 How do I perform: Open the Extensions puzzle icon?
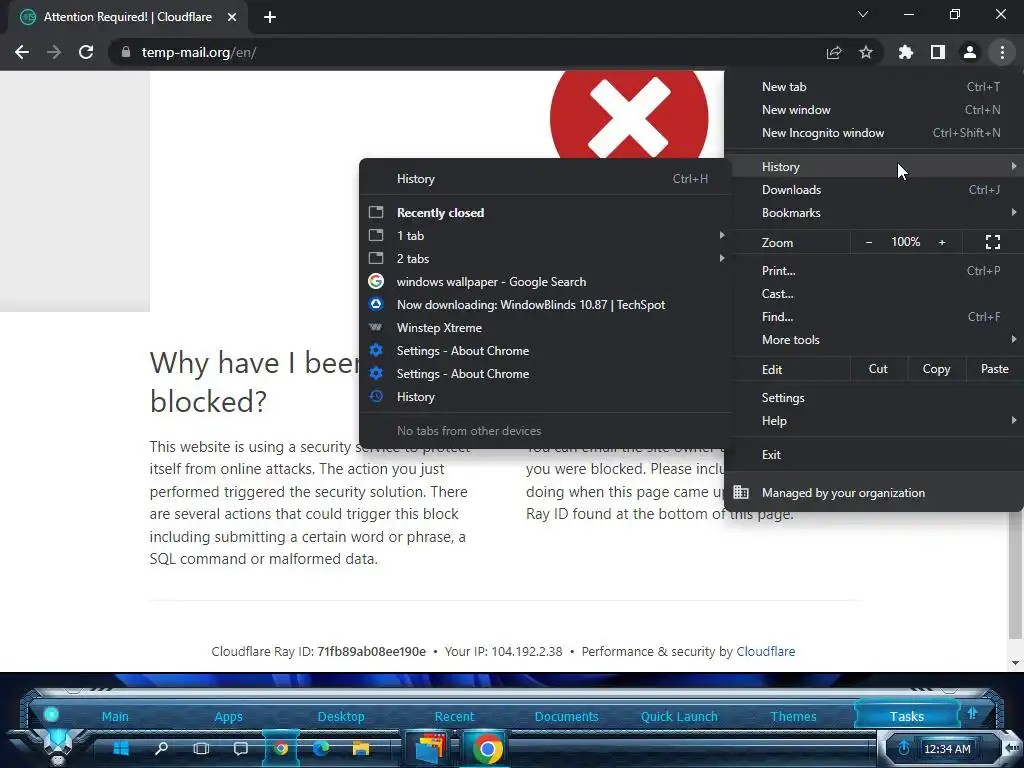tap(906, 52)
